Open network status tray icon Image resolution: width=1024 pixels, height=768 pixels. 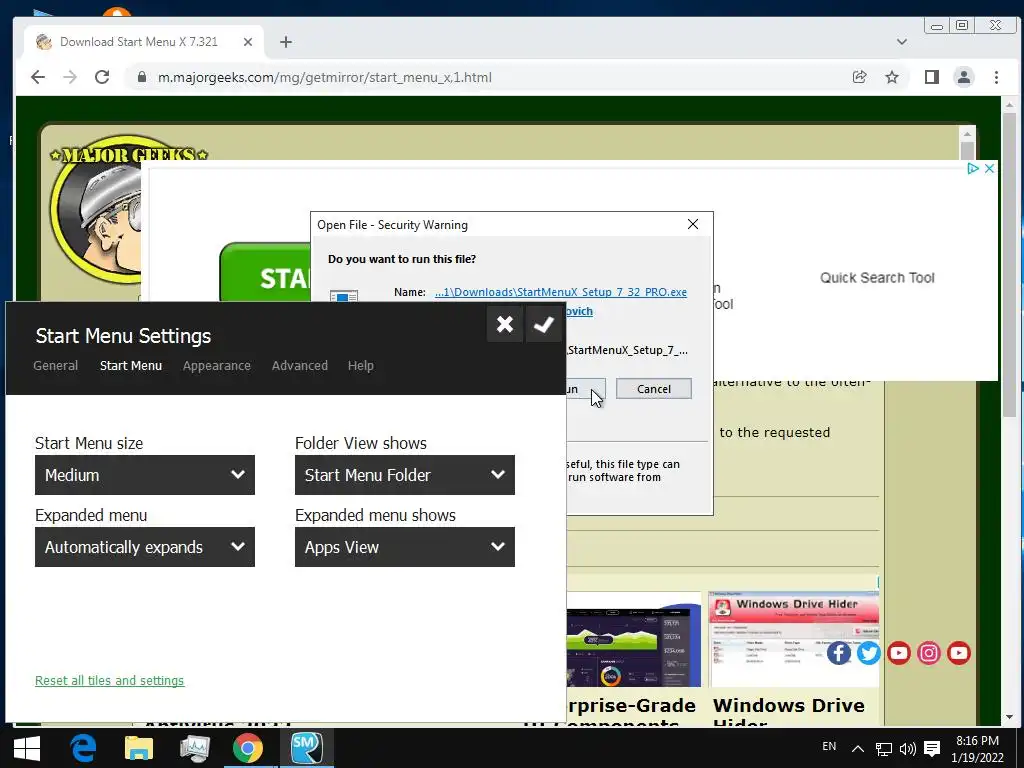(x=884, y=748)
